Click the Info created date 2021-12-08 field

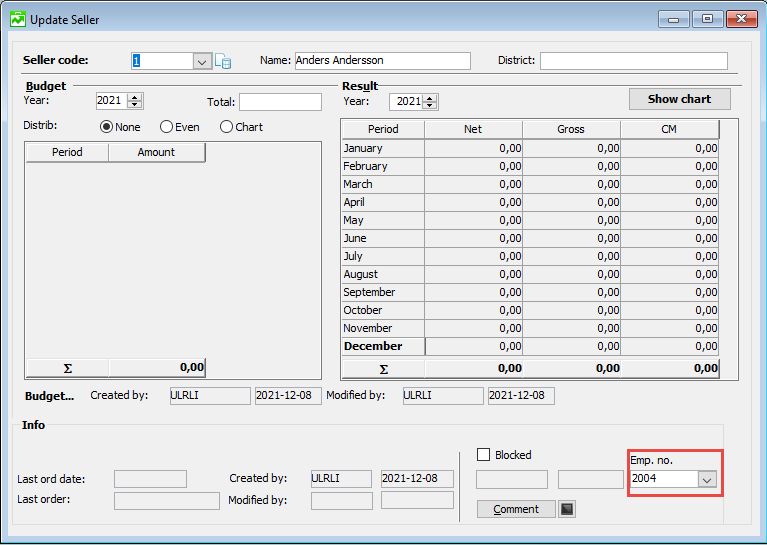pos(417,478)
